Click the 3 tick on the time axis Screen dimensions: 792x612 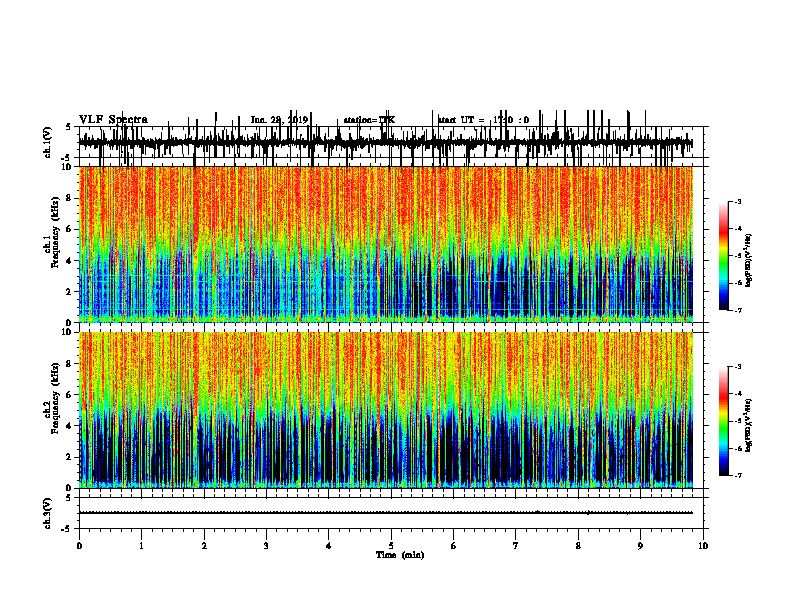(266, 546)
